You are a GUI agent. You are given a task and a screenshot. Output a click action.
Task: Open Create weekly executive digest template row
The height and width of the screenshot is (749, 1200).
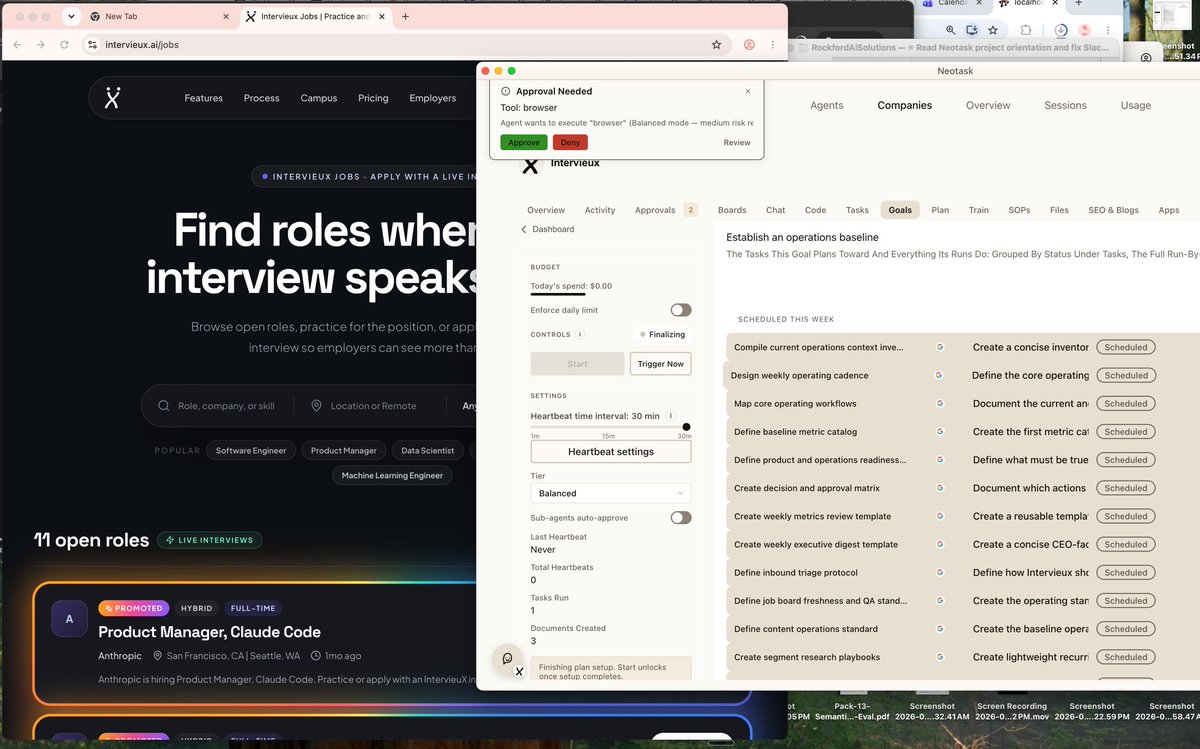962,544
